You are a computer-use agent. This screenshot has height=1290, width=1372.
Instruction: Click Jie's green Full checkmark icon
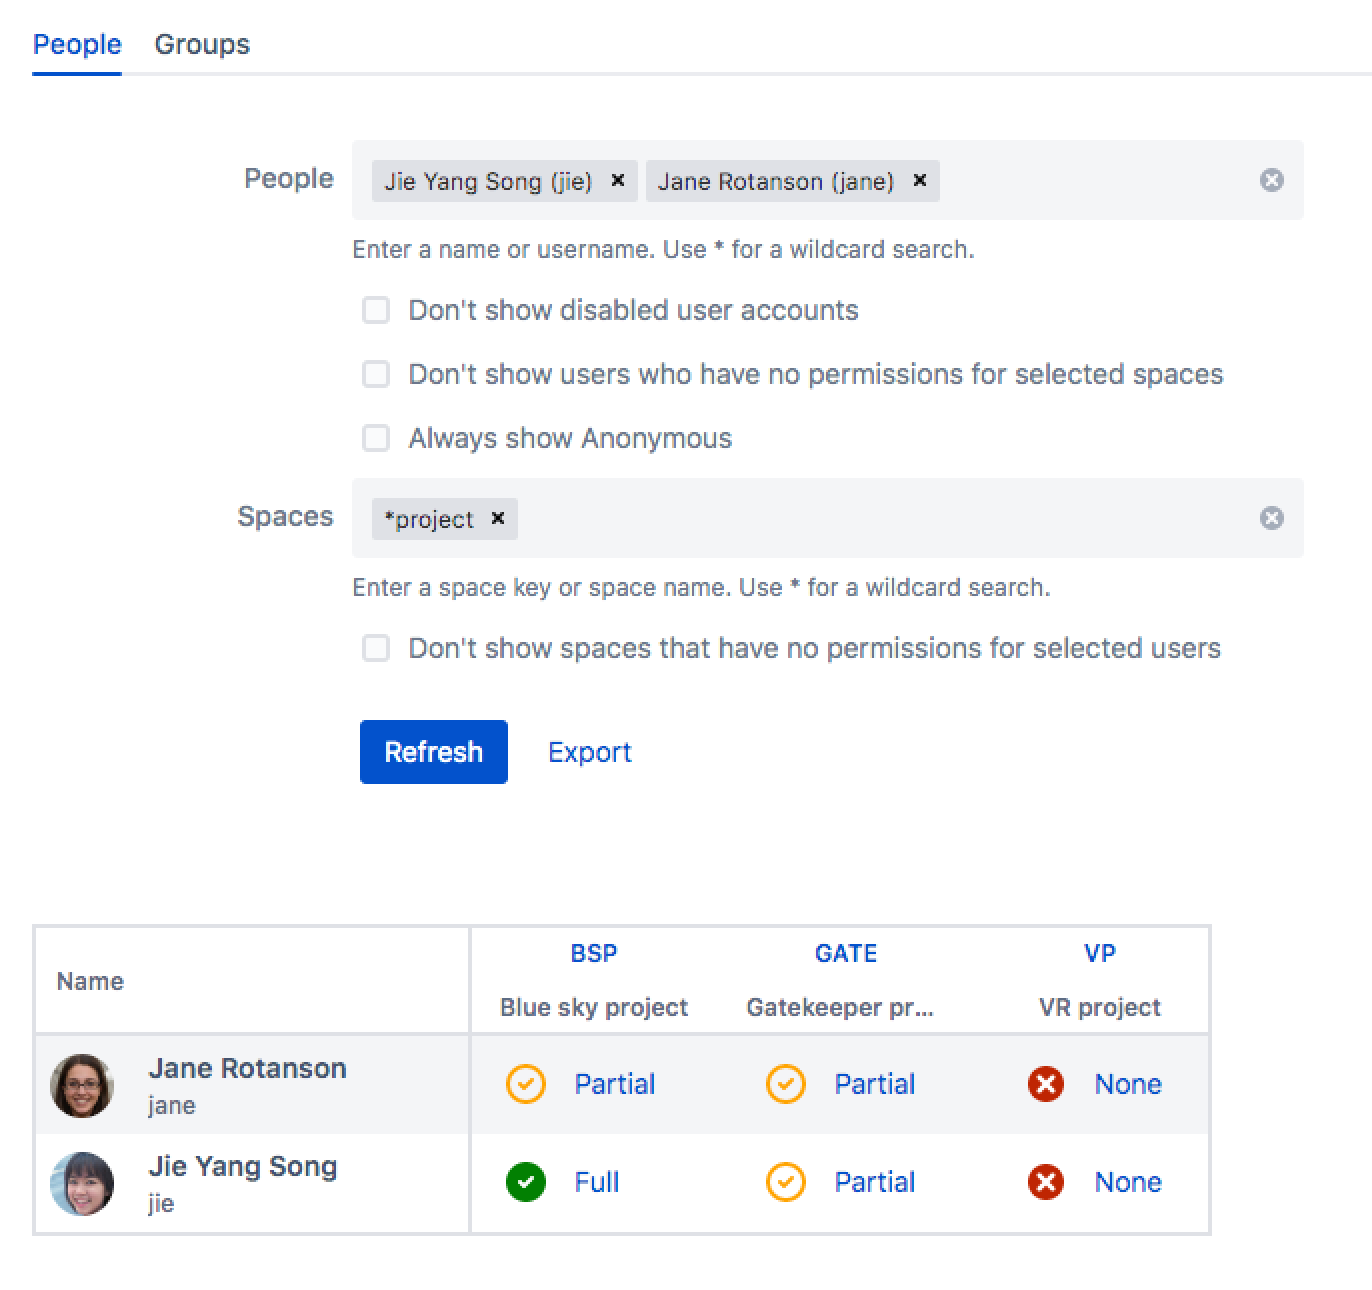pos(526,1182)
